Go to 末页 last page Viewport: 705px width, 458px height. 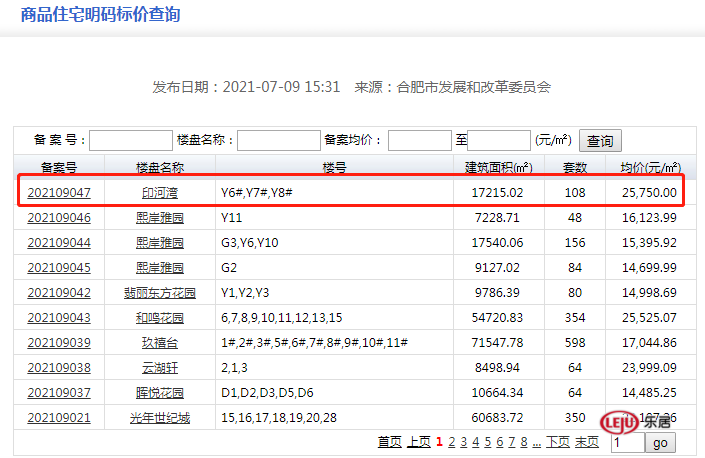[x=587, y=442]
